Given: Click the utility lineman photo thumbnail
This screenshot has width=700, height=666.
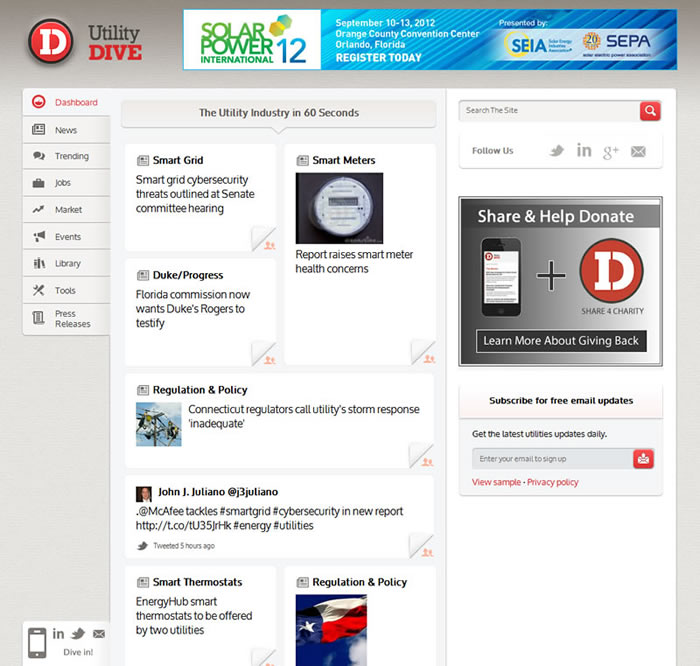Looking at the screenshot, I should 158,424.
